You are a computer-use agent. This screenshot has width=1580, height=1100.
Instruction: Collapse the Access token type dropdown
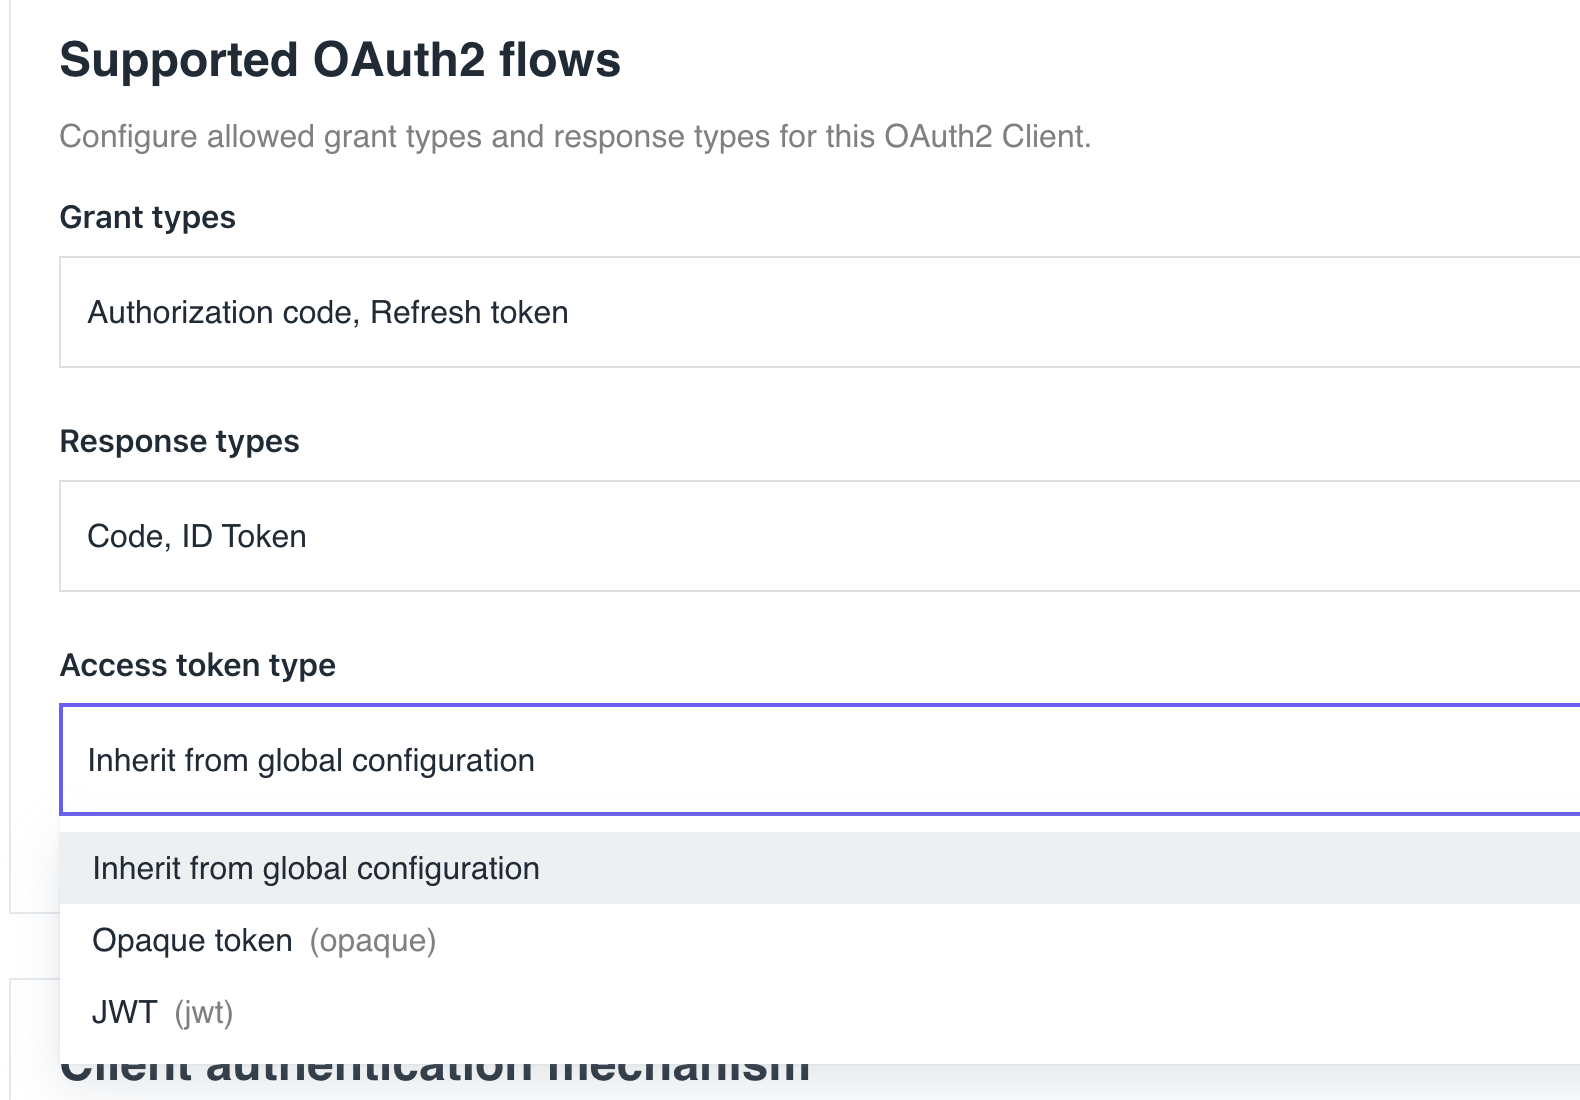pyautogui.click(x=820, y=760)
